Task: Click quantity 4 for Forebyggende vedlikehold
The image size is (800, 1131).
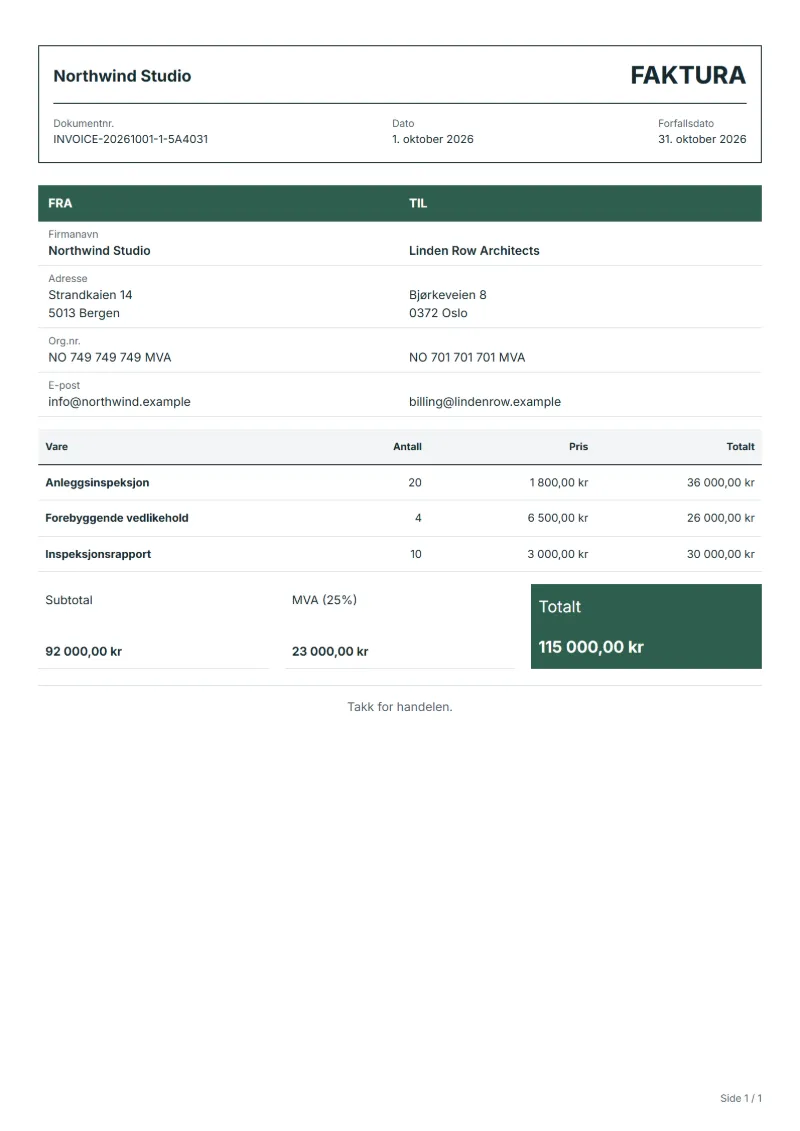Action: coord(418,518)
